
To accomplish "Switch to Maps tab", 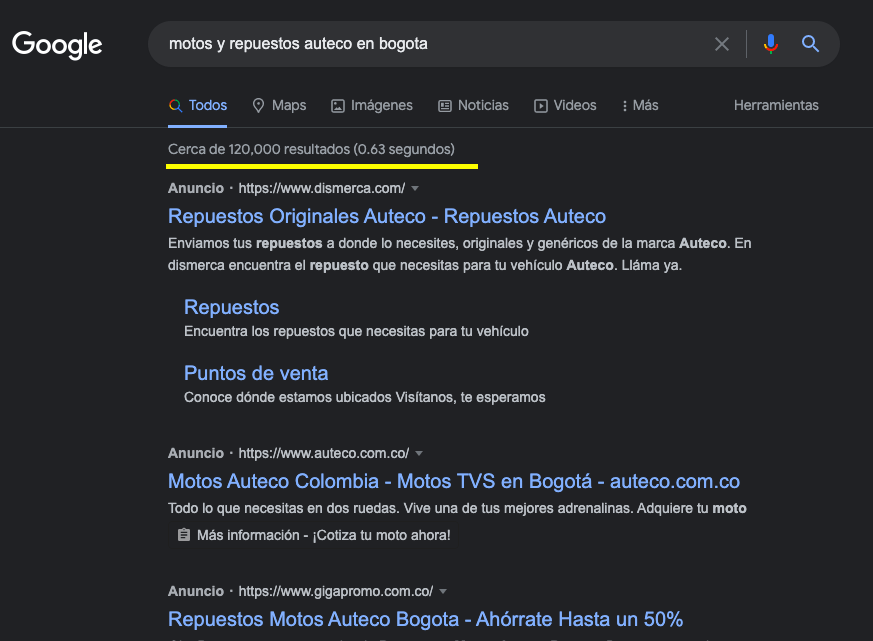I will (279, 105).
